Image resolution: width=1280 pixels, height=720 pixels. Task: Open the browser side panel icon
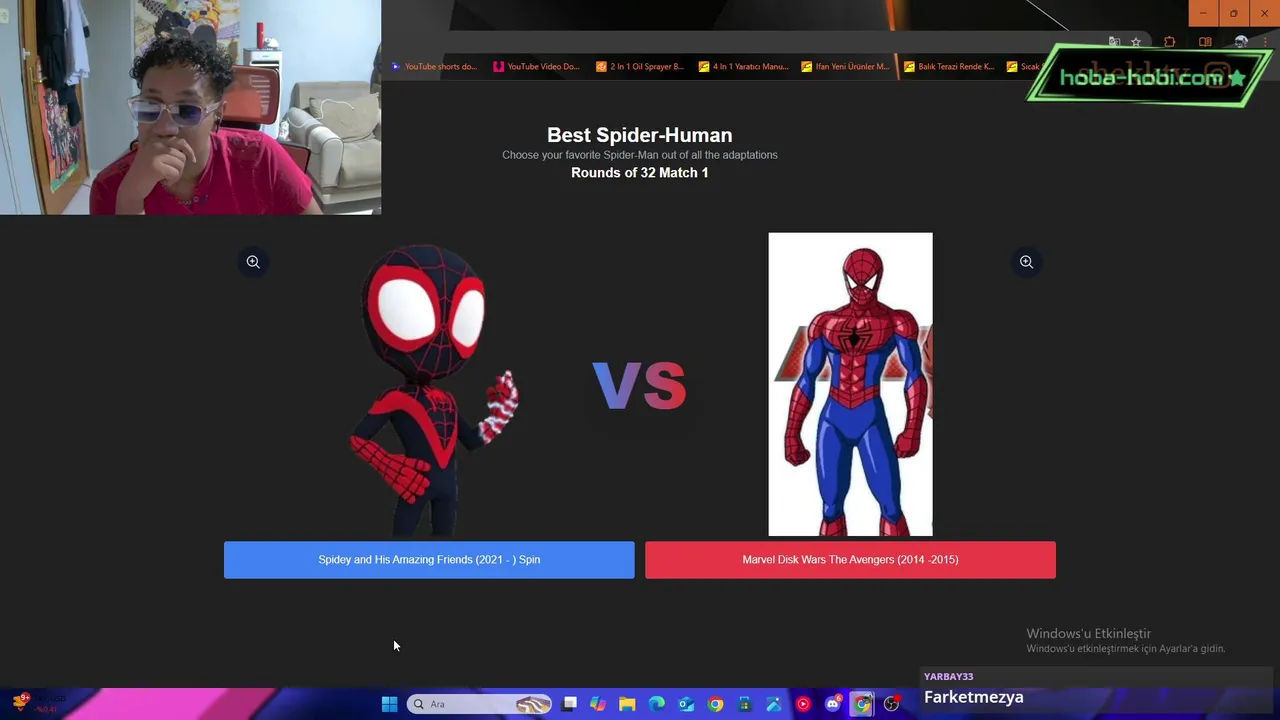click(1205, 42)
